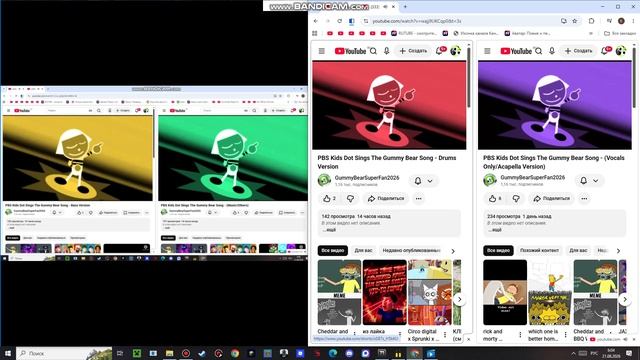Image resolution: width=640 pixels, height=360 pixels.
Task: Open Windows Start menu
Action: tap(8, 353)
